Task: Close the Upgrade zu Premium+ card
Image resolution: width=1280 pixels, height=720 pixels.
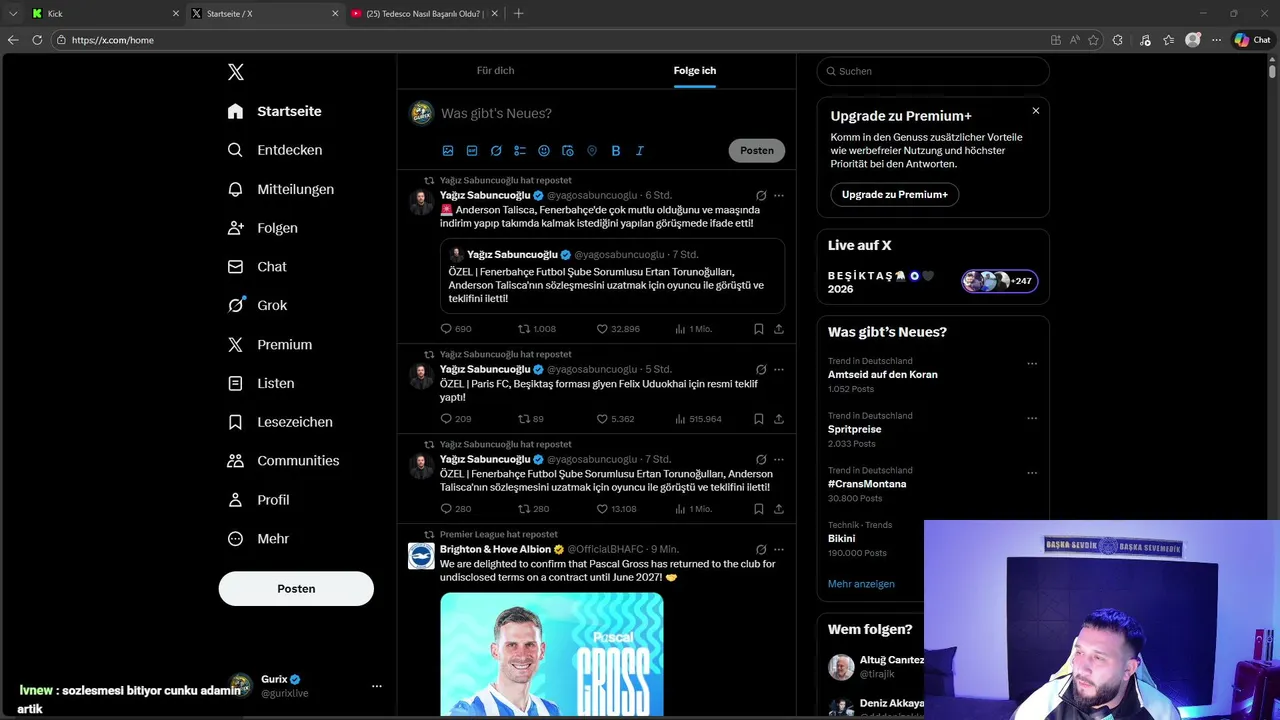Action: point(1036,111)
